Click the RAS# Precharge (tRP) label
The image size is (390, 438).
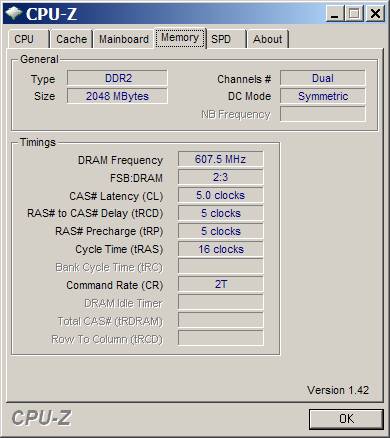coord(109,231)
